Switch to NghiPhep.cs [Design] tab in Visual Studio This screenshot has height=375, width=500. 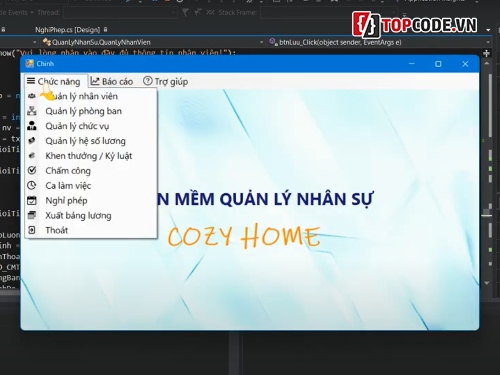click(x=67, y=30)
